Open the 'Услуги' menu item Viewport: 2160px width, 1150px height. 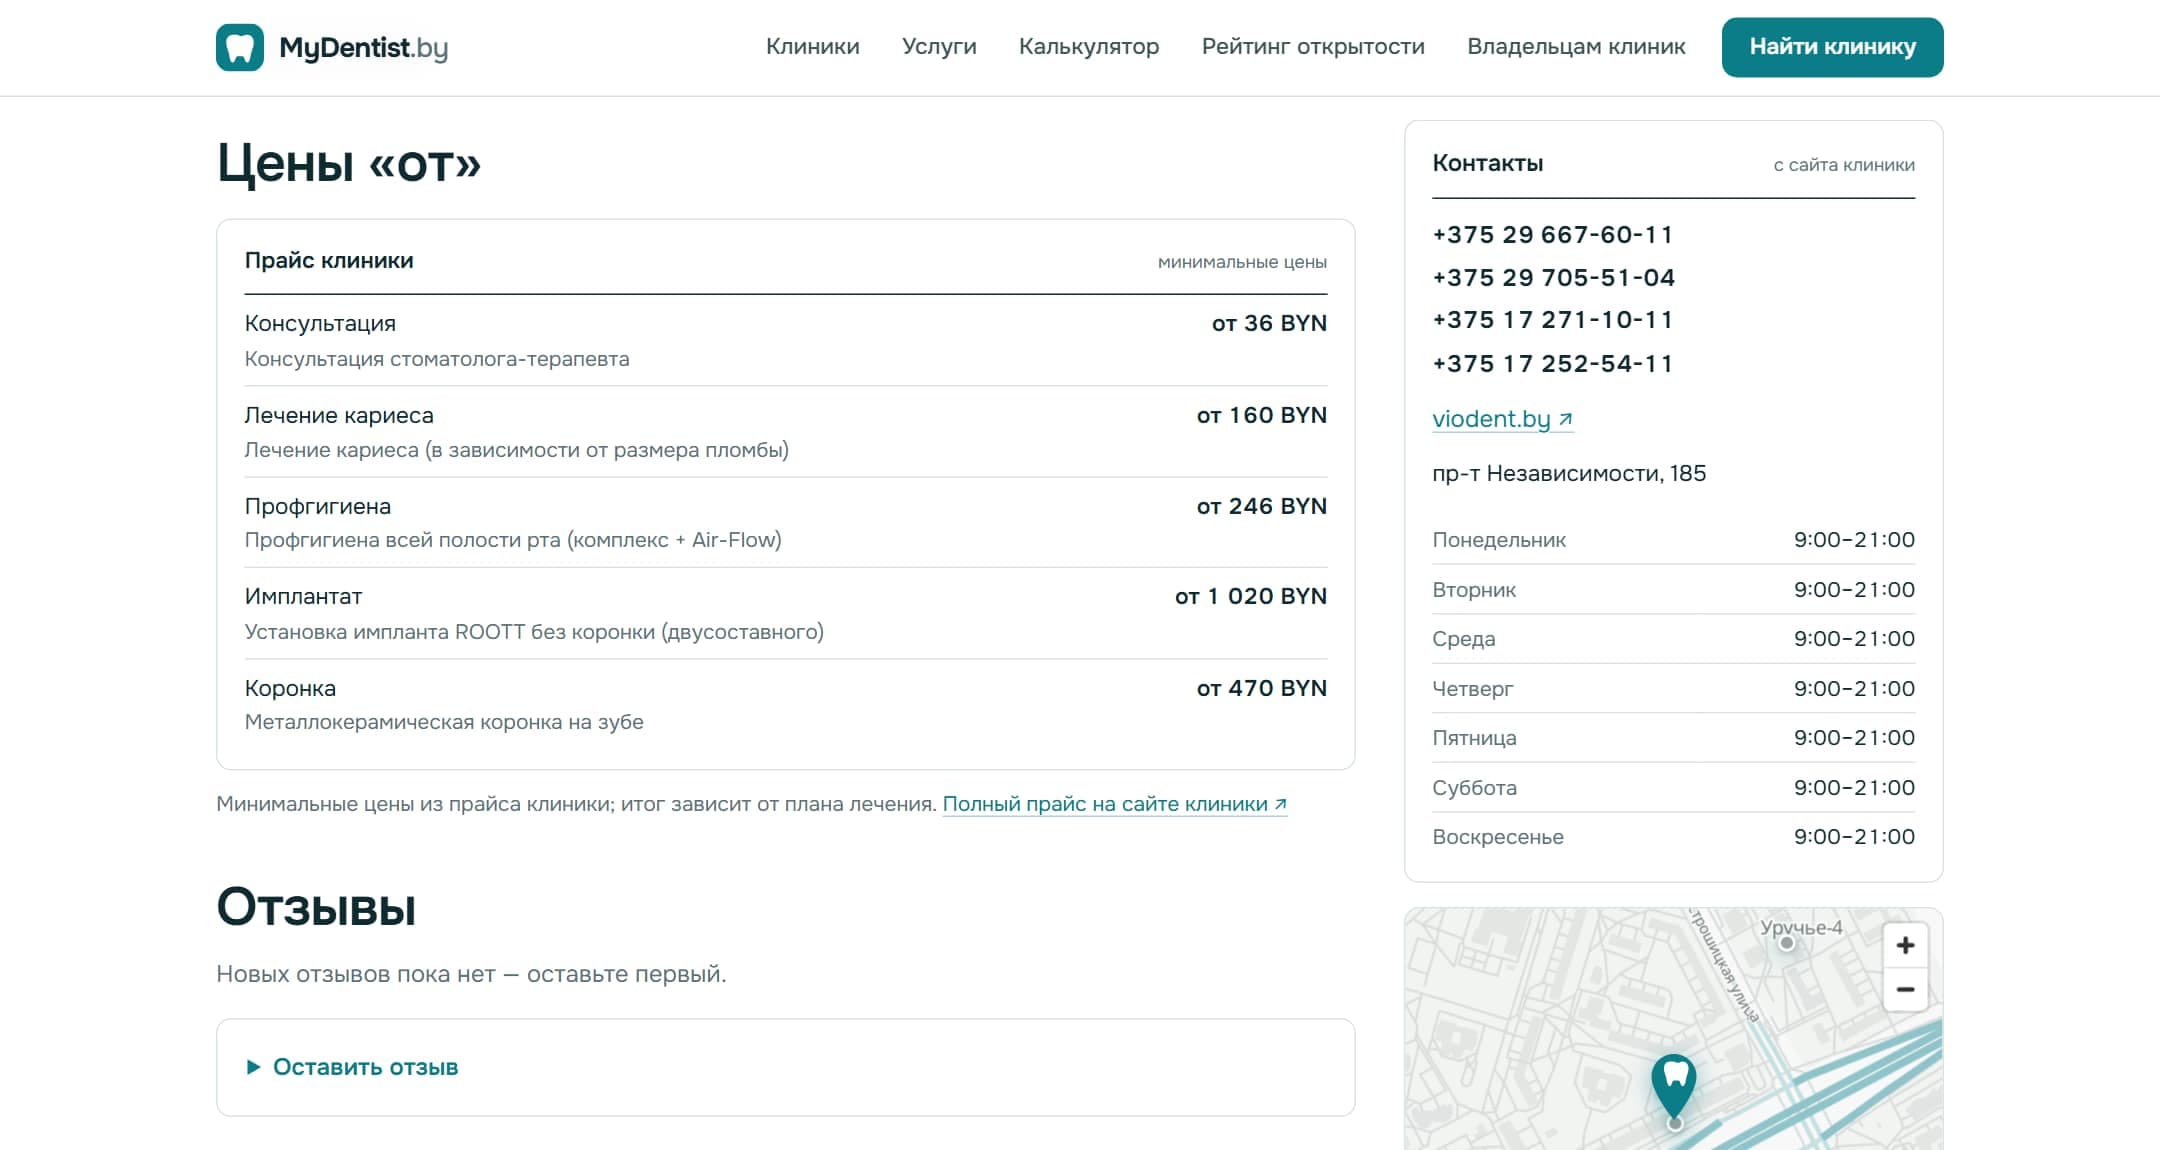pos(939,47)
